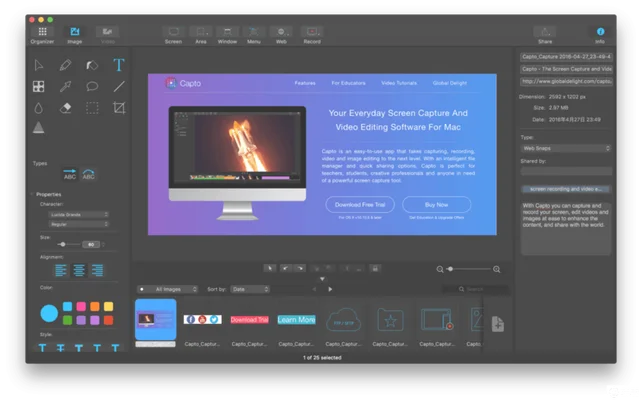Open the Area capture dropdown
The width and height of the screenshot is (642, 400).
pos(201,32)
